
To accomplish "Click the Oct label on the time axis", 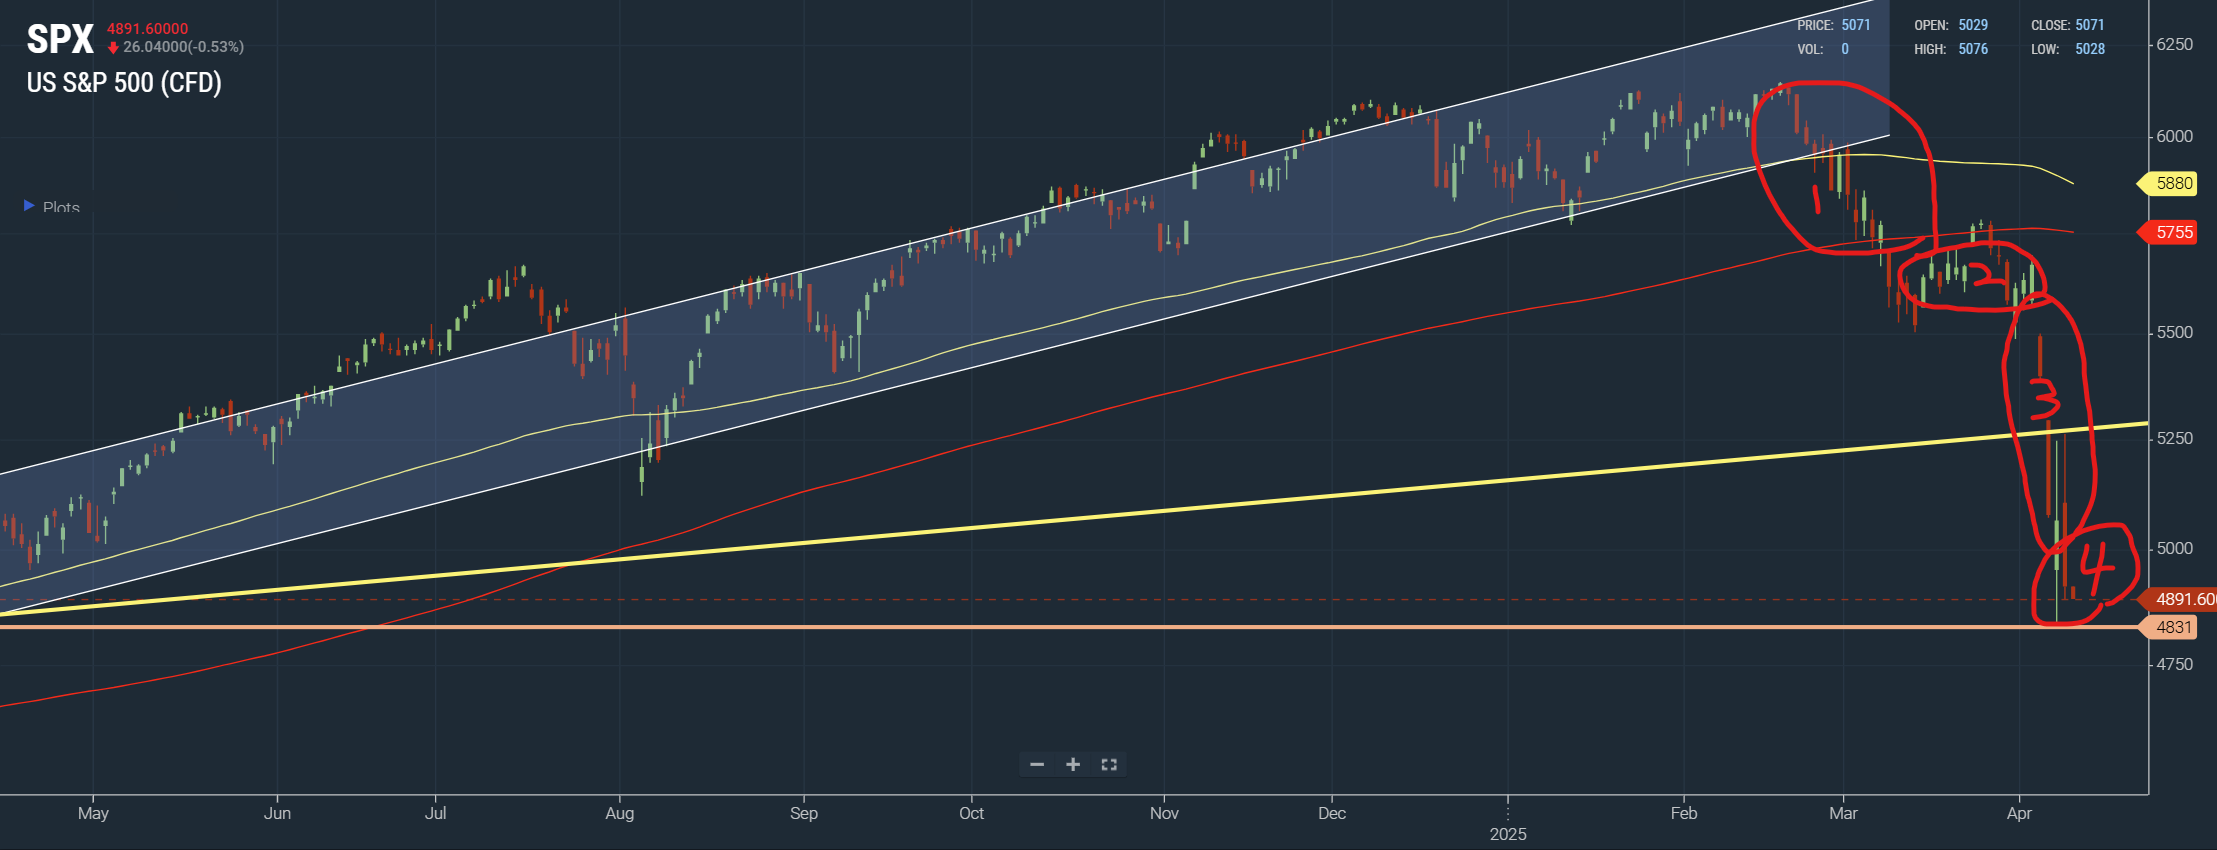I will click(971, 813).
